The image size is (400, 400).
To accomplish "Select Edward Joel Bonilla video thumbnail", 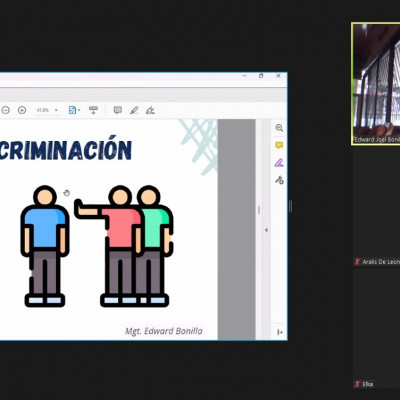I will click(376, 84).
